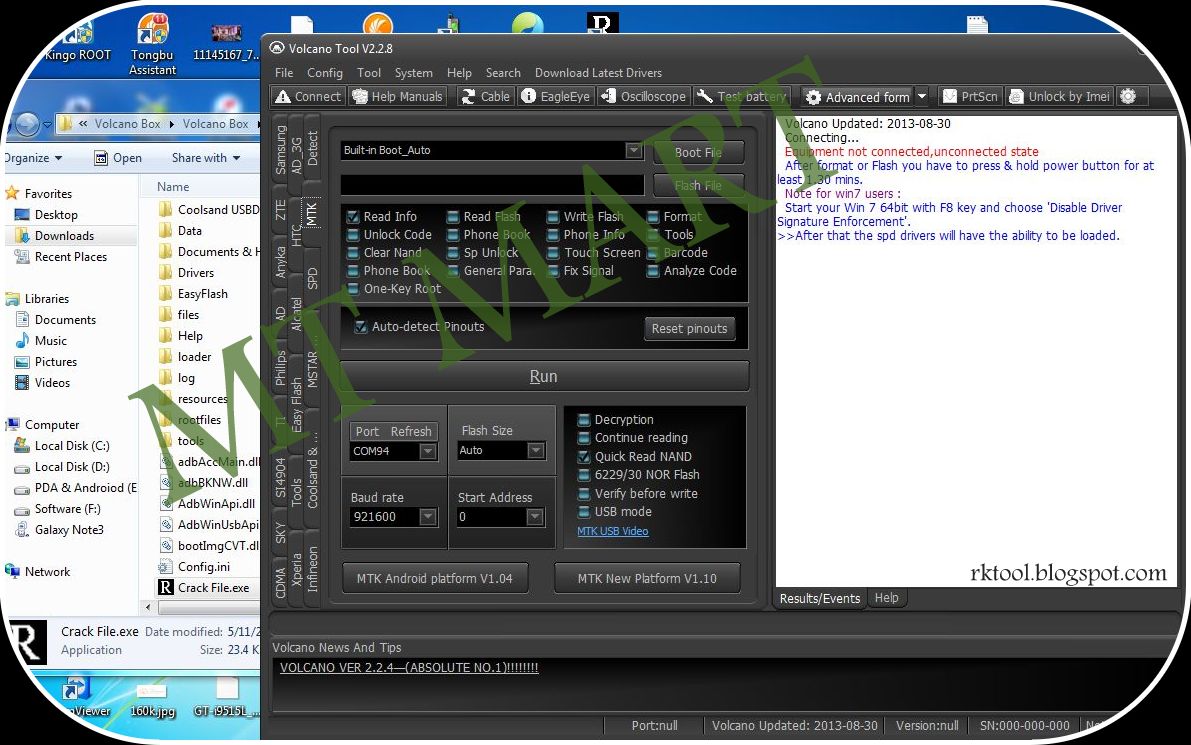Open Unlock by Imei tool
The height and width of the screenshot is (745, 1191).
tap(1060, 96)
